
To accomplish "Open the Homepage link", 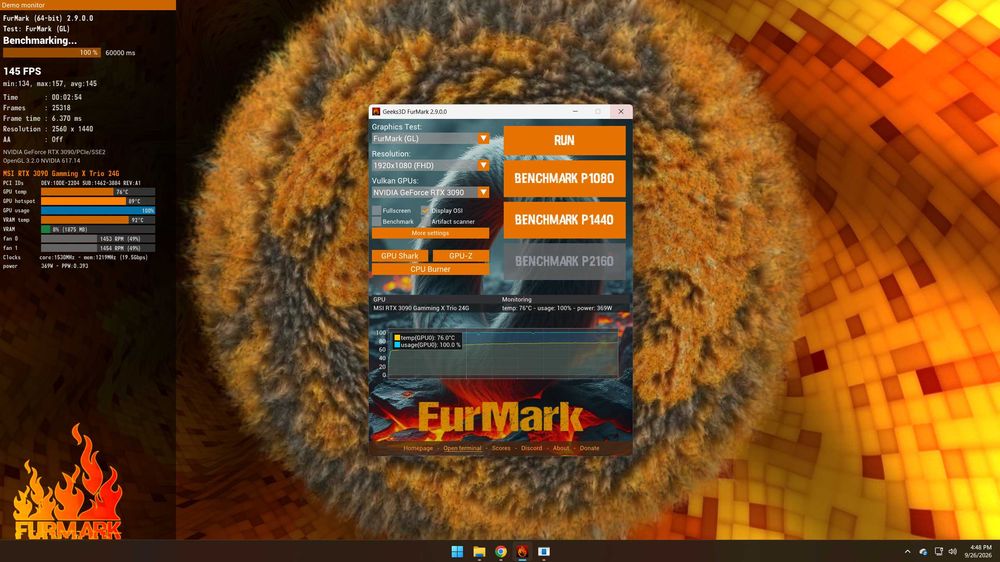I will 418,448.
